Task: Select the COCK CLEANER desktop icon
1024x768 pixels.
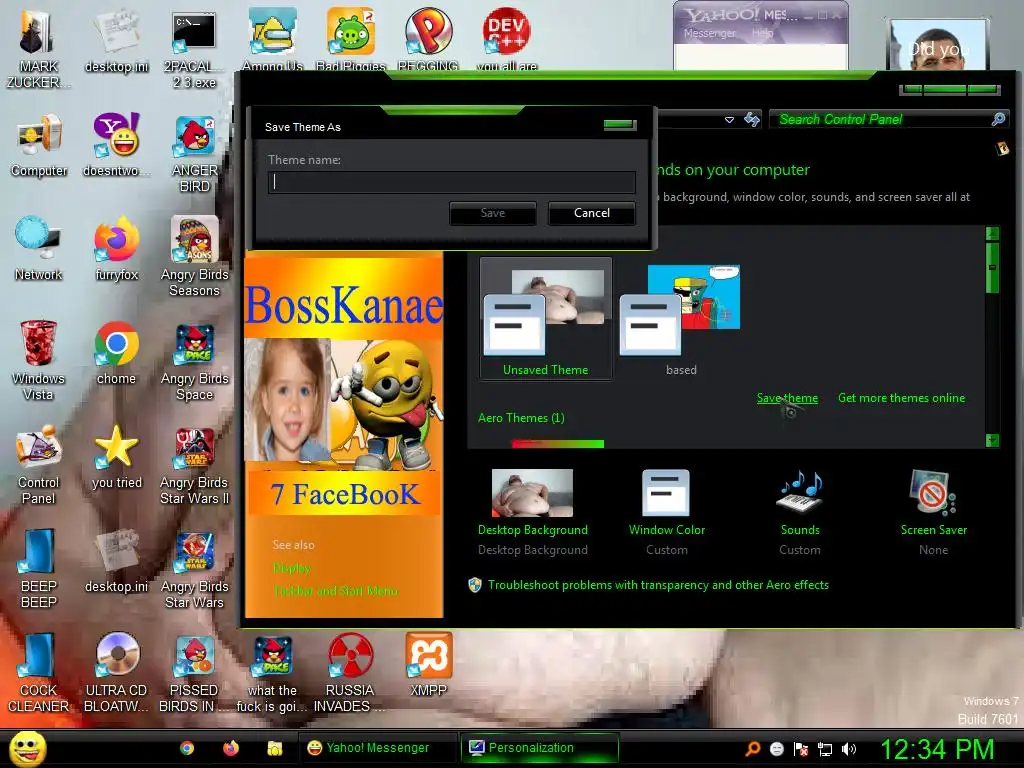Action: (x=38, y=673)
